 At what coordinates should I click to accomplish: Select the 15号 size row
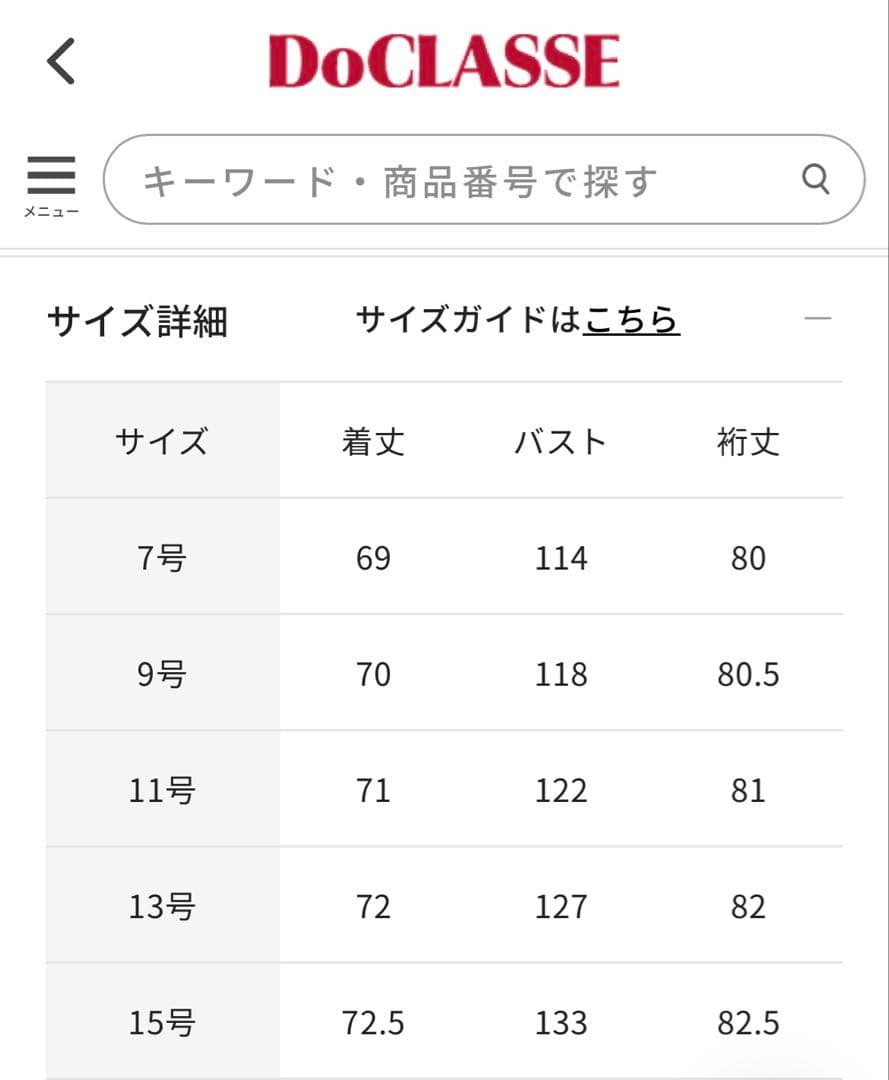[x=162, y=1022]
